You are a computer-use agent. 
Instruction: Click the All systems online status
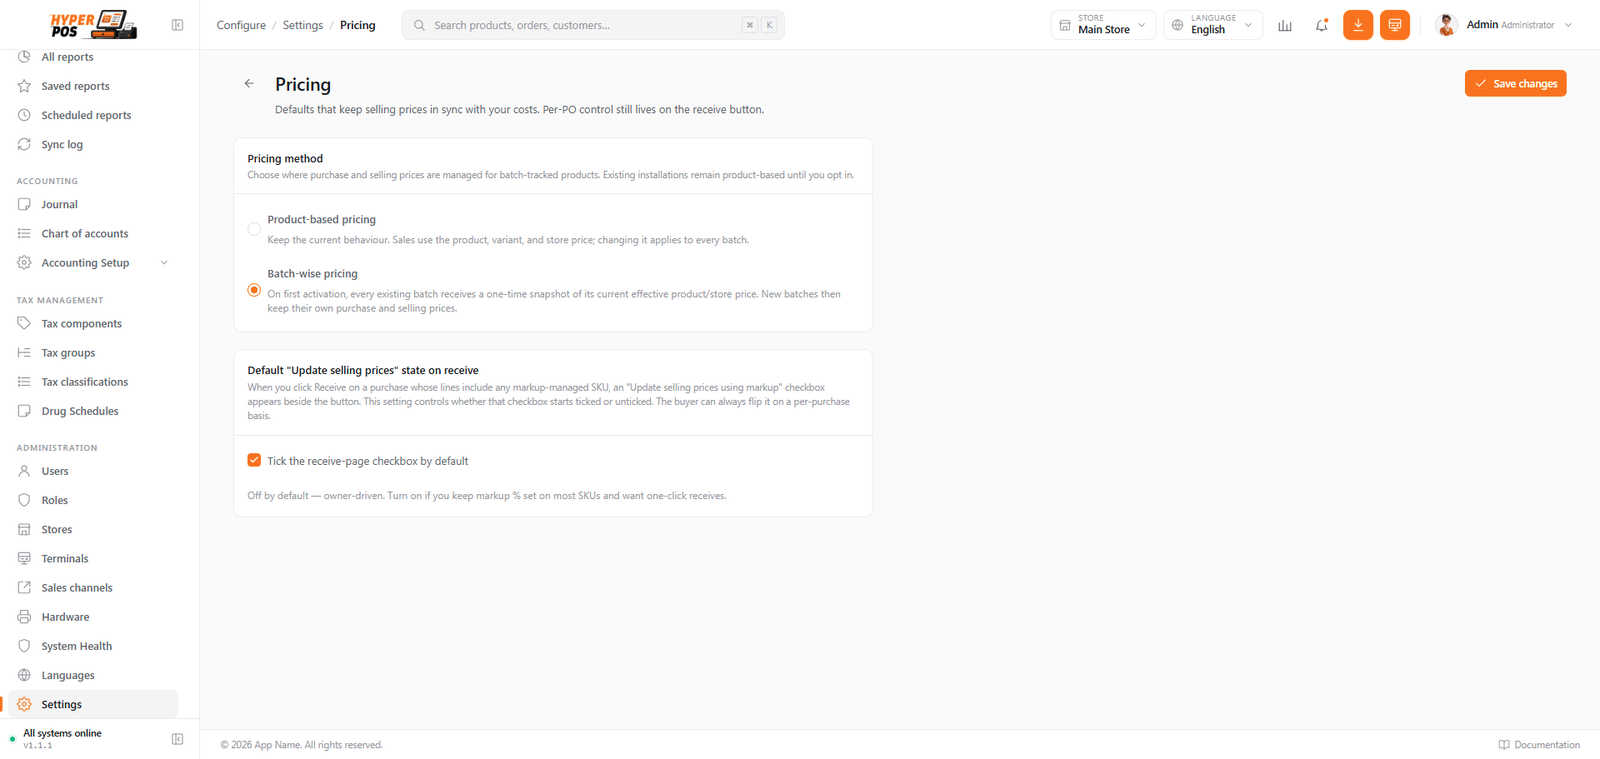point(62,733)
